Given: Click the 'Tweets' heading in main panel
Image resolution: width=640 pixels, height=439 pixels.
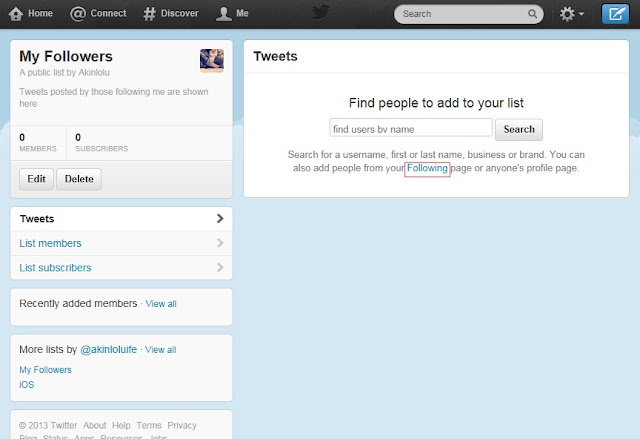Looking at the screenshot, I should (x=275, y=56).
